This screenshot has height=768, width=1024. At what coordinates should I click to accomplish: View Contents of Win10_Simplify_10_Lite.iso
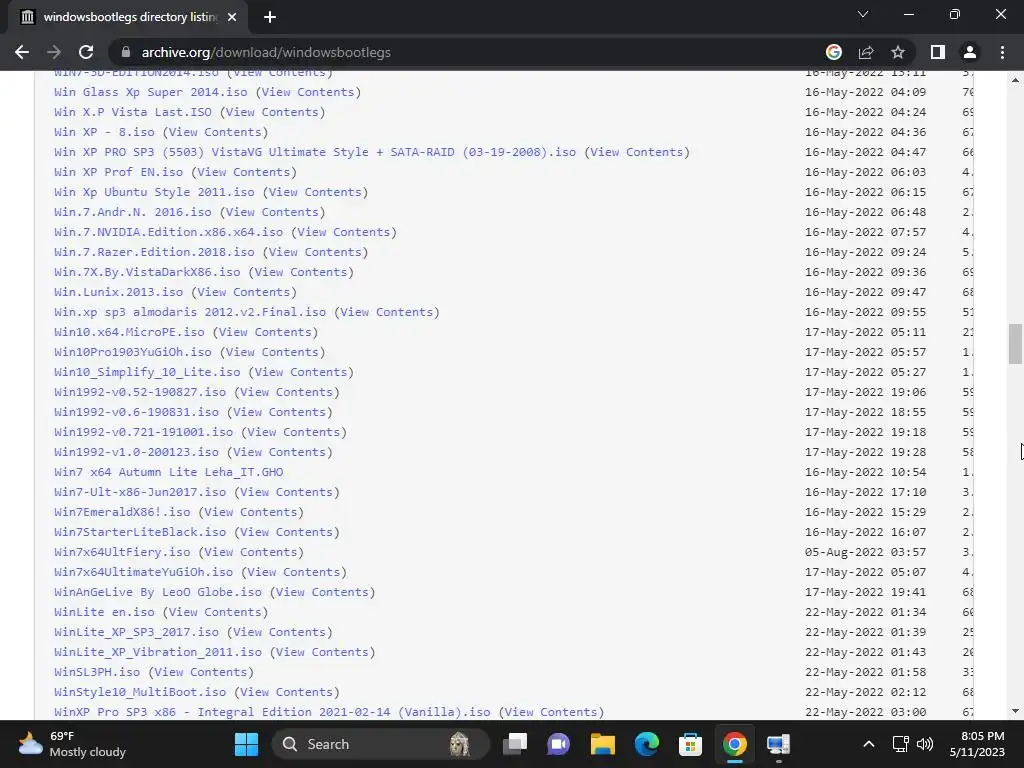(301, 372)
